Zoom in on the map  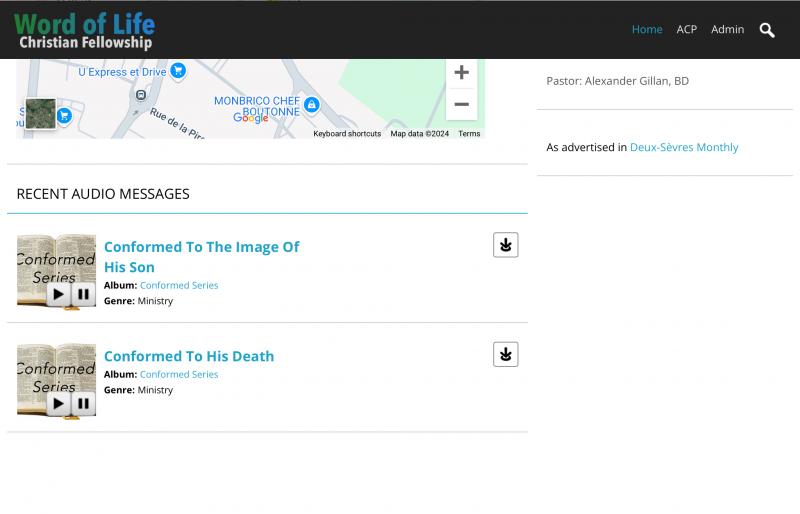(x=461, y=73)
